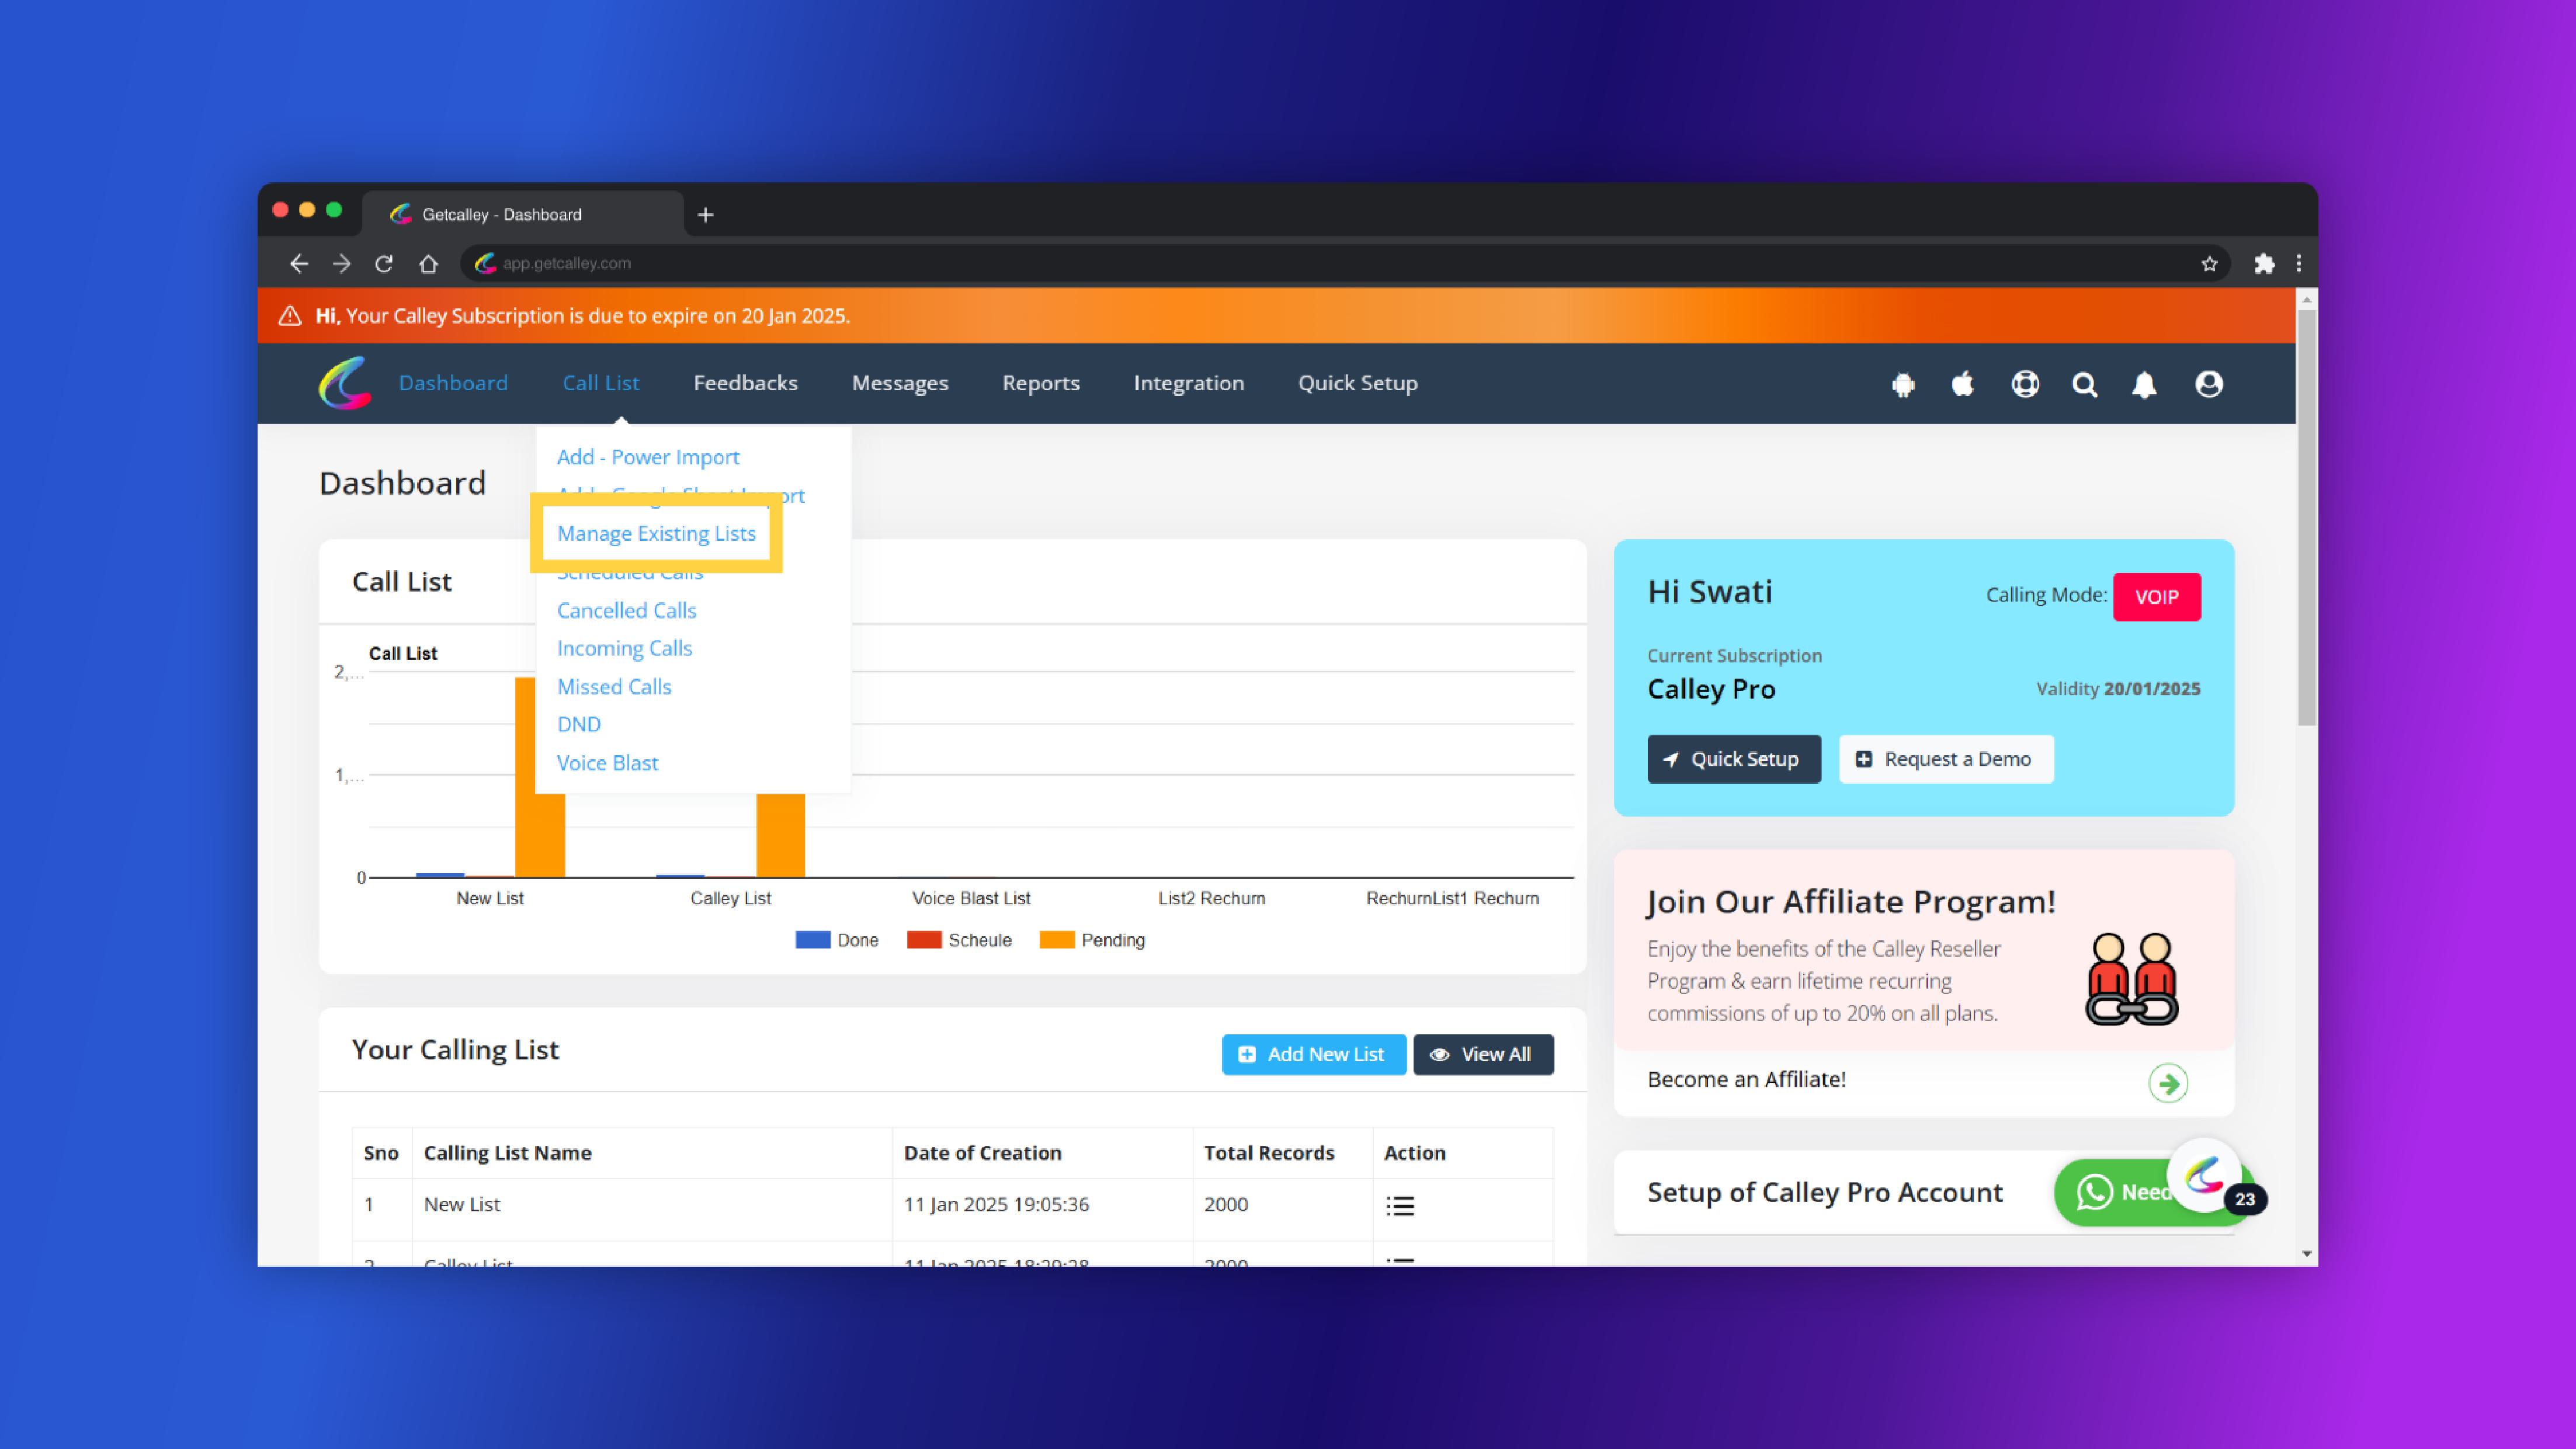The image size is (2576, 1449).
Task: Open the Integration menu
Action: coord(1189,383)
